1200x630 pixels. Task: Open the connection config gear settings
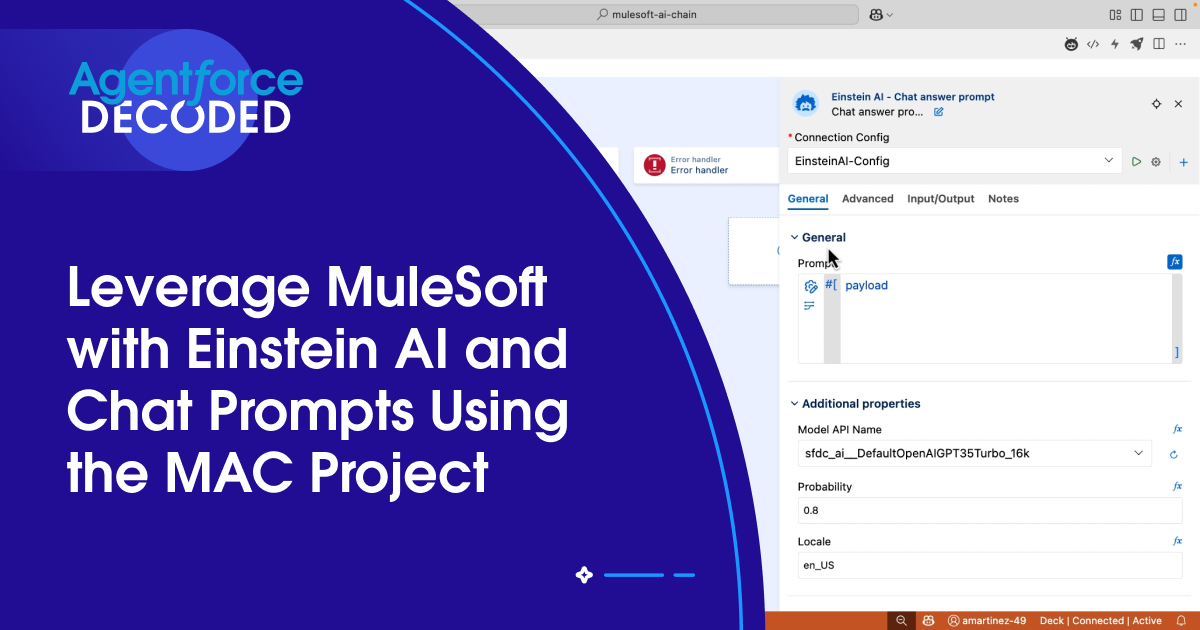point(1156,161)
